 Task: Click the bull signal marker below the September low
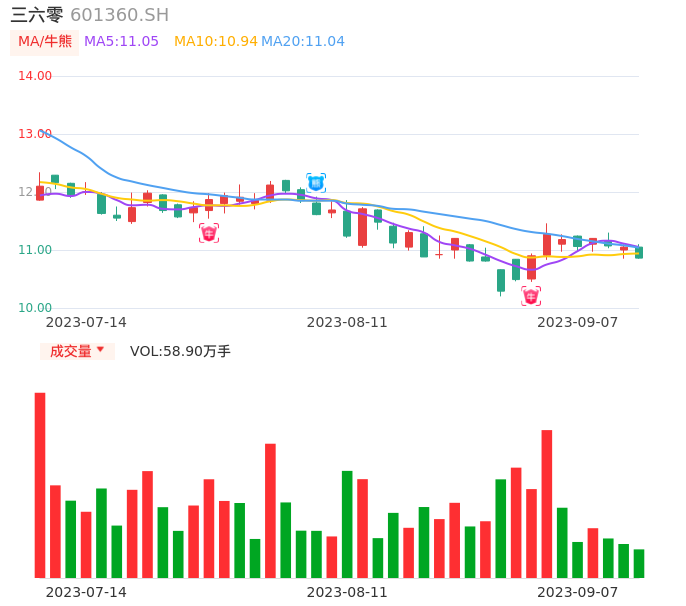click(x=531, y=296)
